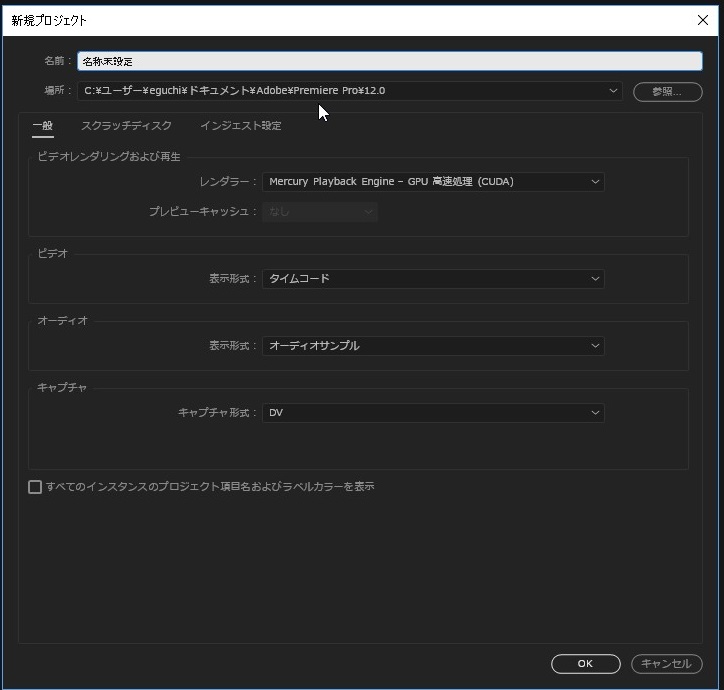The height and width of the screenshot is (690, 724).
Task: Open the ビデオ 表示形式 タイムコード dropdown
Action: click(432, 279)
